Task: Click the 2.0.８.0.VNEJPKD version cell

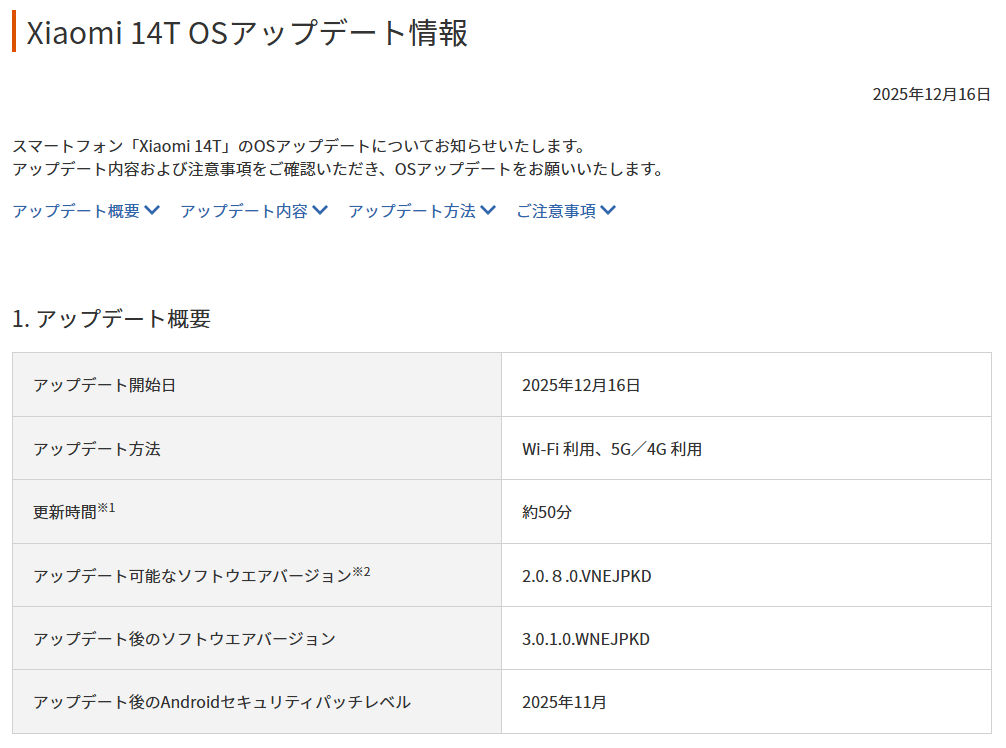Action: click(587, 575)
